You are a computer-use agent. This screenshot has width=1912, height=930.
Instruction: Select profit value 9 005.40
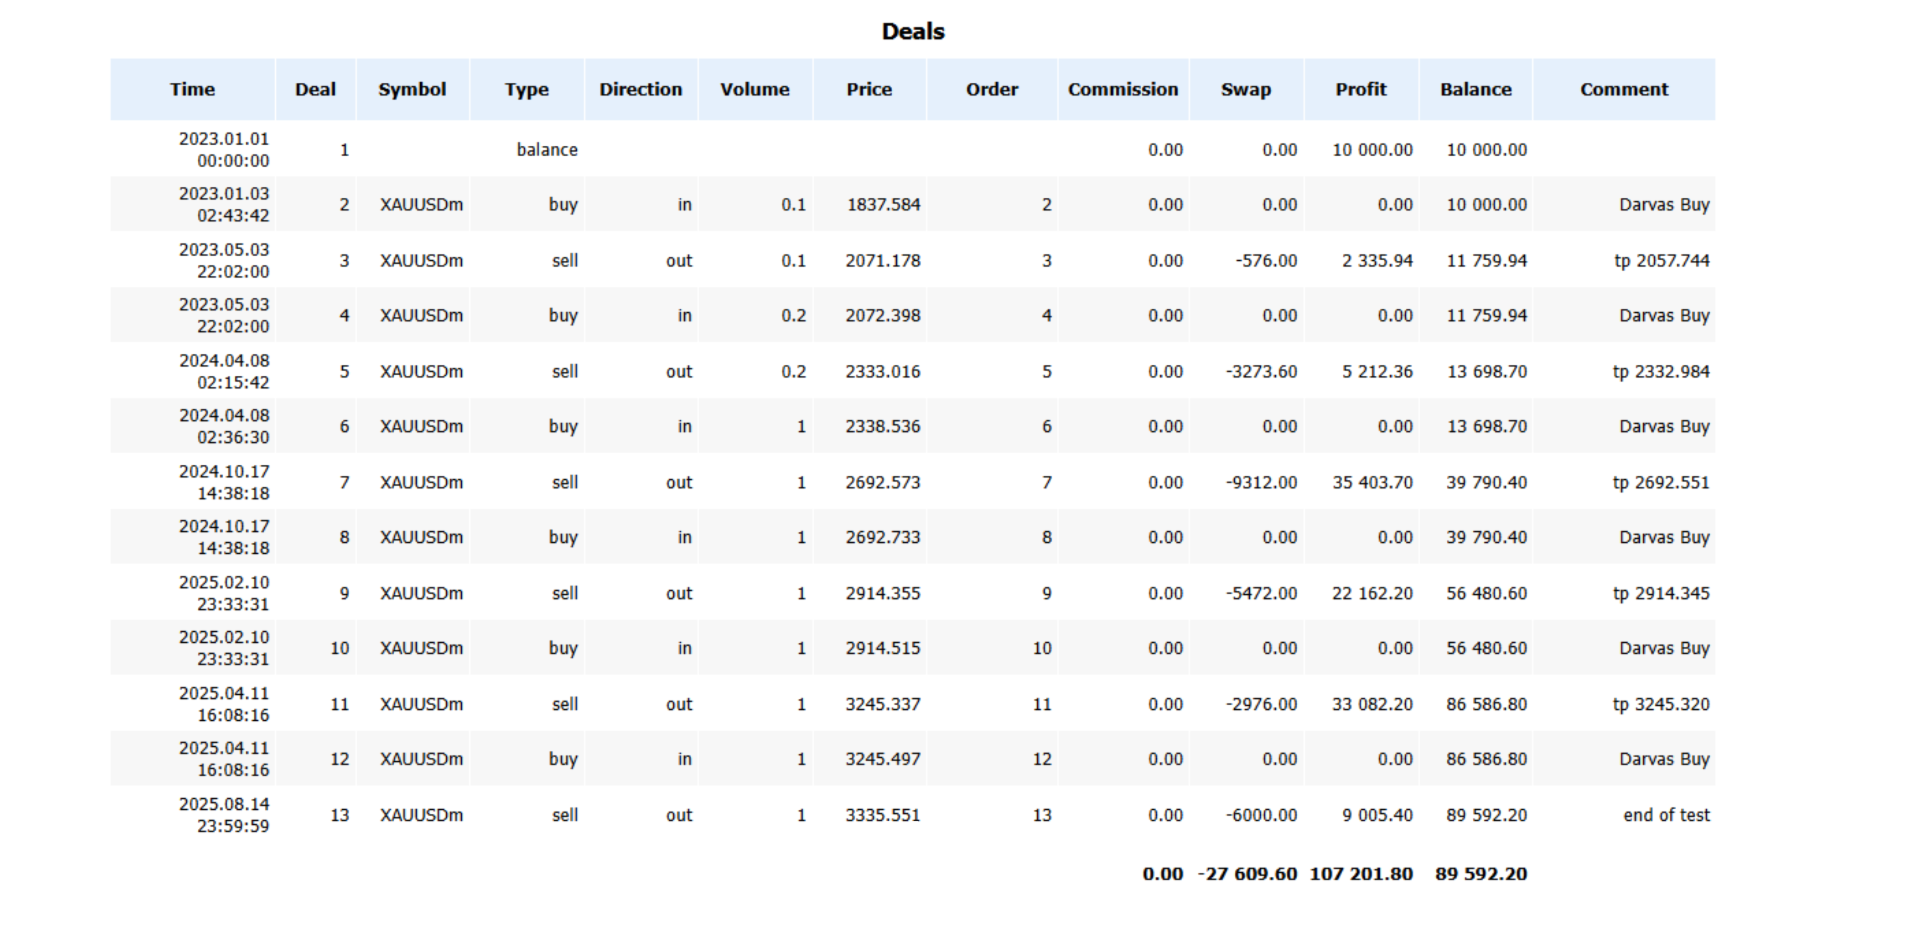point(1377,816)
